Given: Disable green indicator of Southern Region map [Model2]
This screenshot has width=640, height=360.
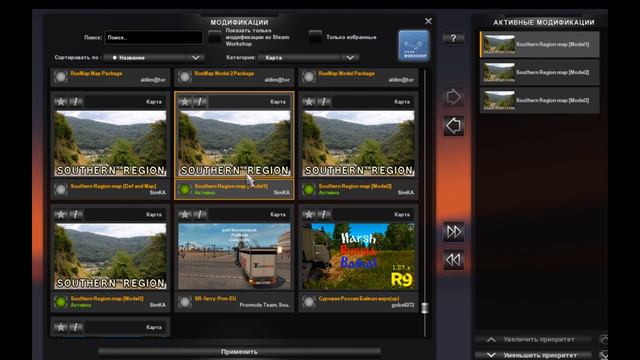Looking at the screenshot, I should [x=309, y=189].
